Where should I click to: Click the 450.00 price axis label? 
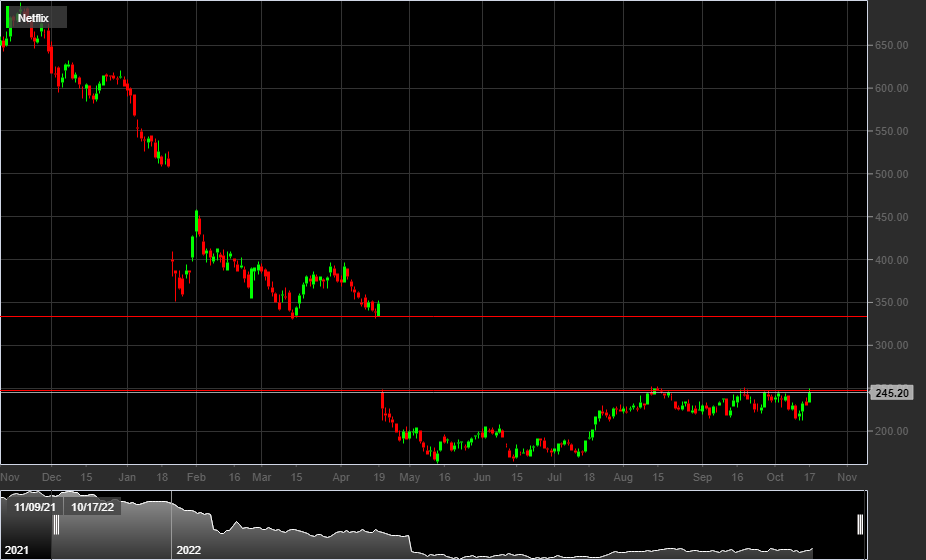coord(891,217)
